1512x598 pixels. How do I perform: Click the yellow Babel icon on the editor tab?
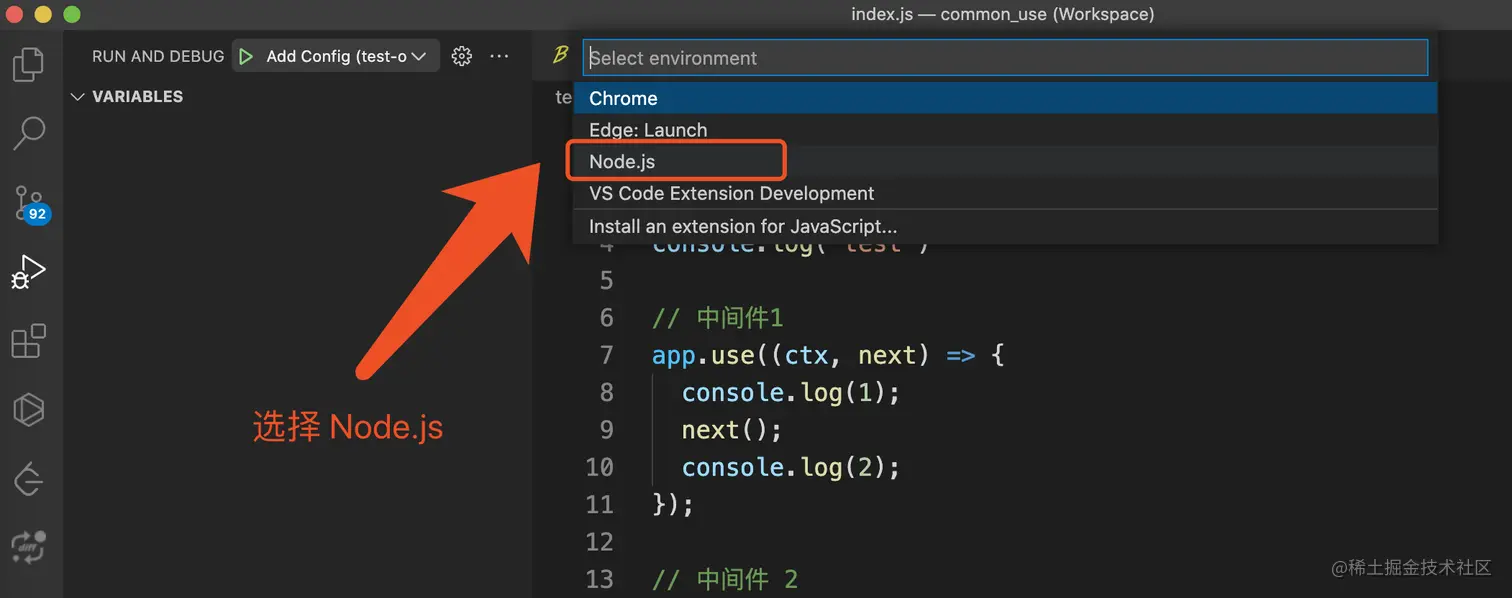point(560,55)
